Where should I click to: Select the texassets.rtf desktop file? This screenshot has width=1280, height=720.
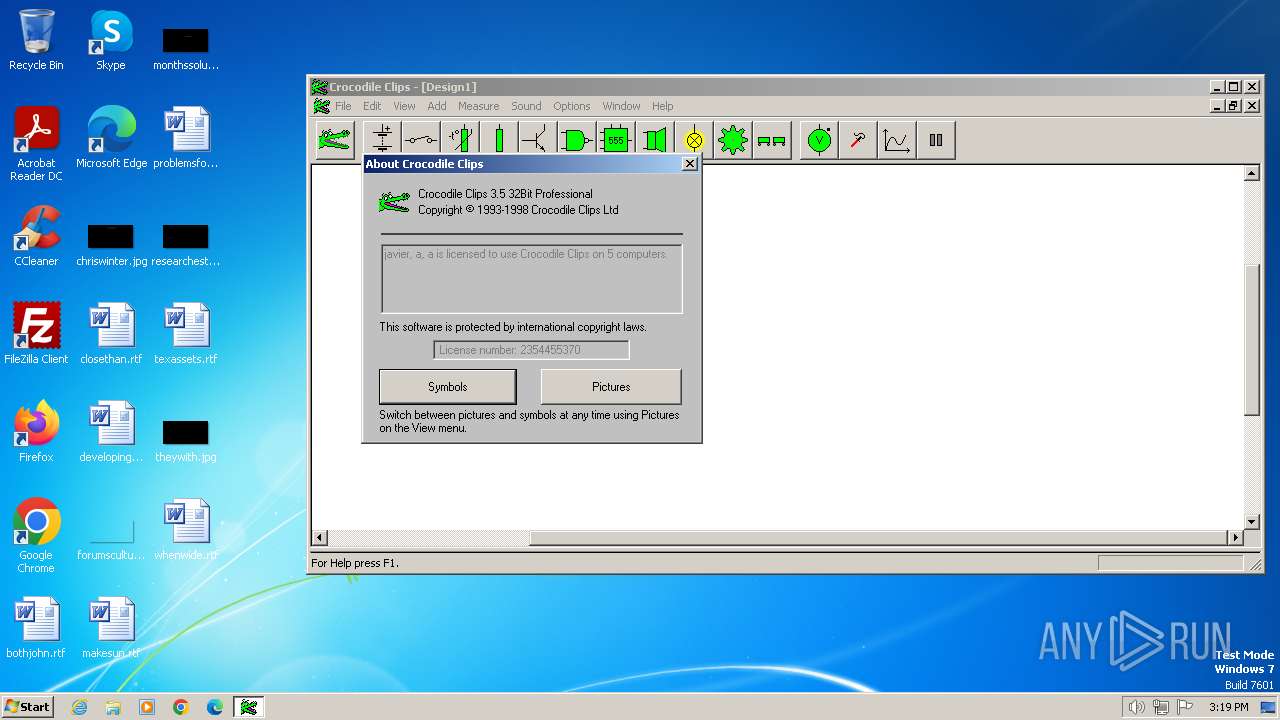point(186,334)
